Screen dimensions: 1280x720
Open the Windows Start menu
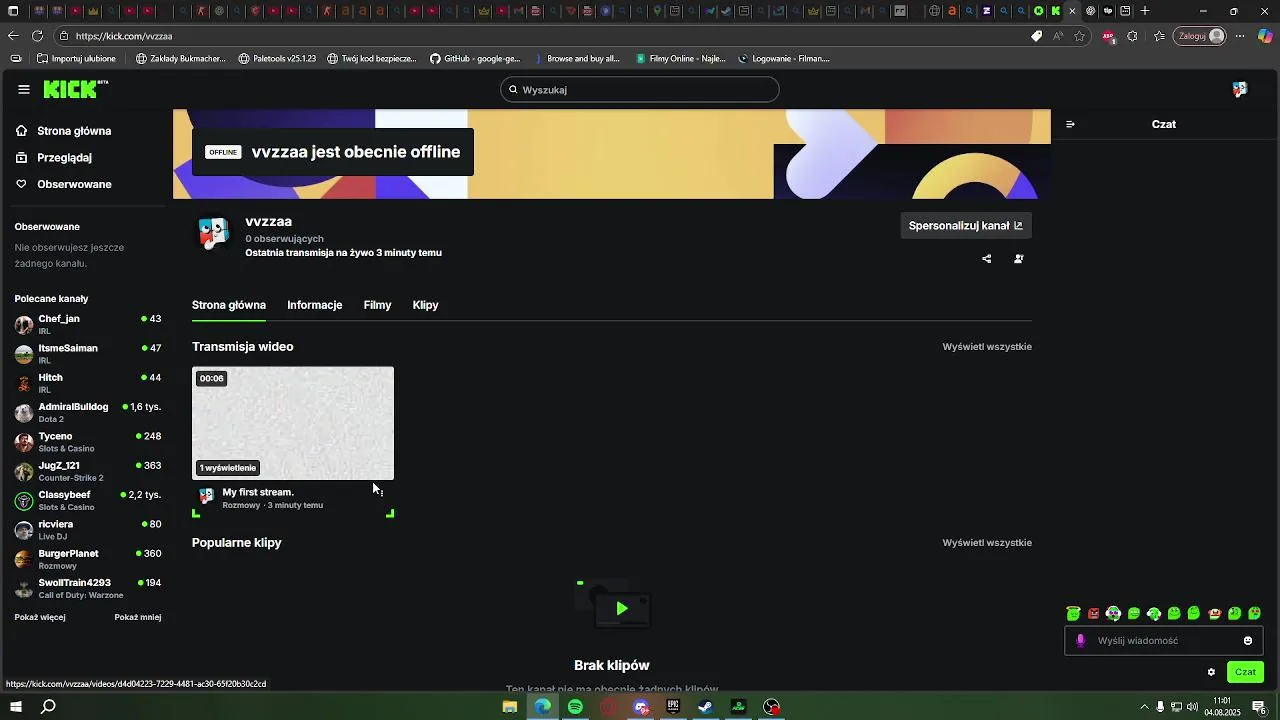click(15, 707)
